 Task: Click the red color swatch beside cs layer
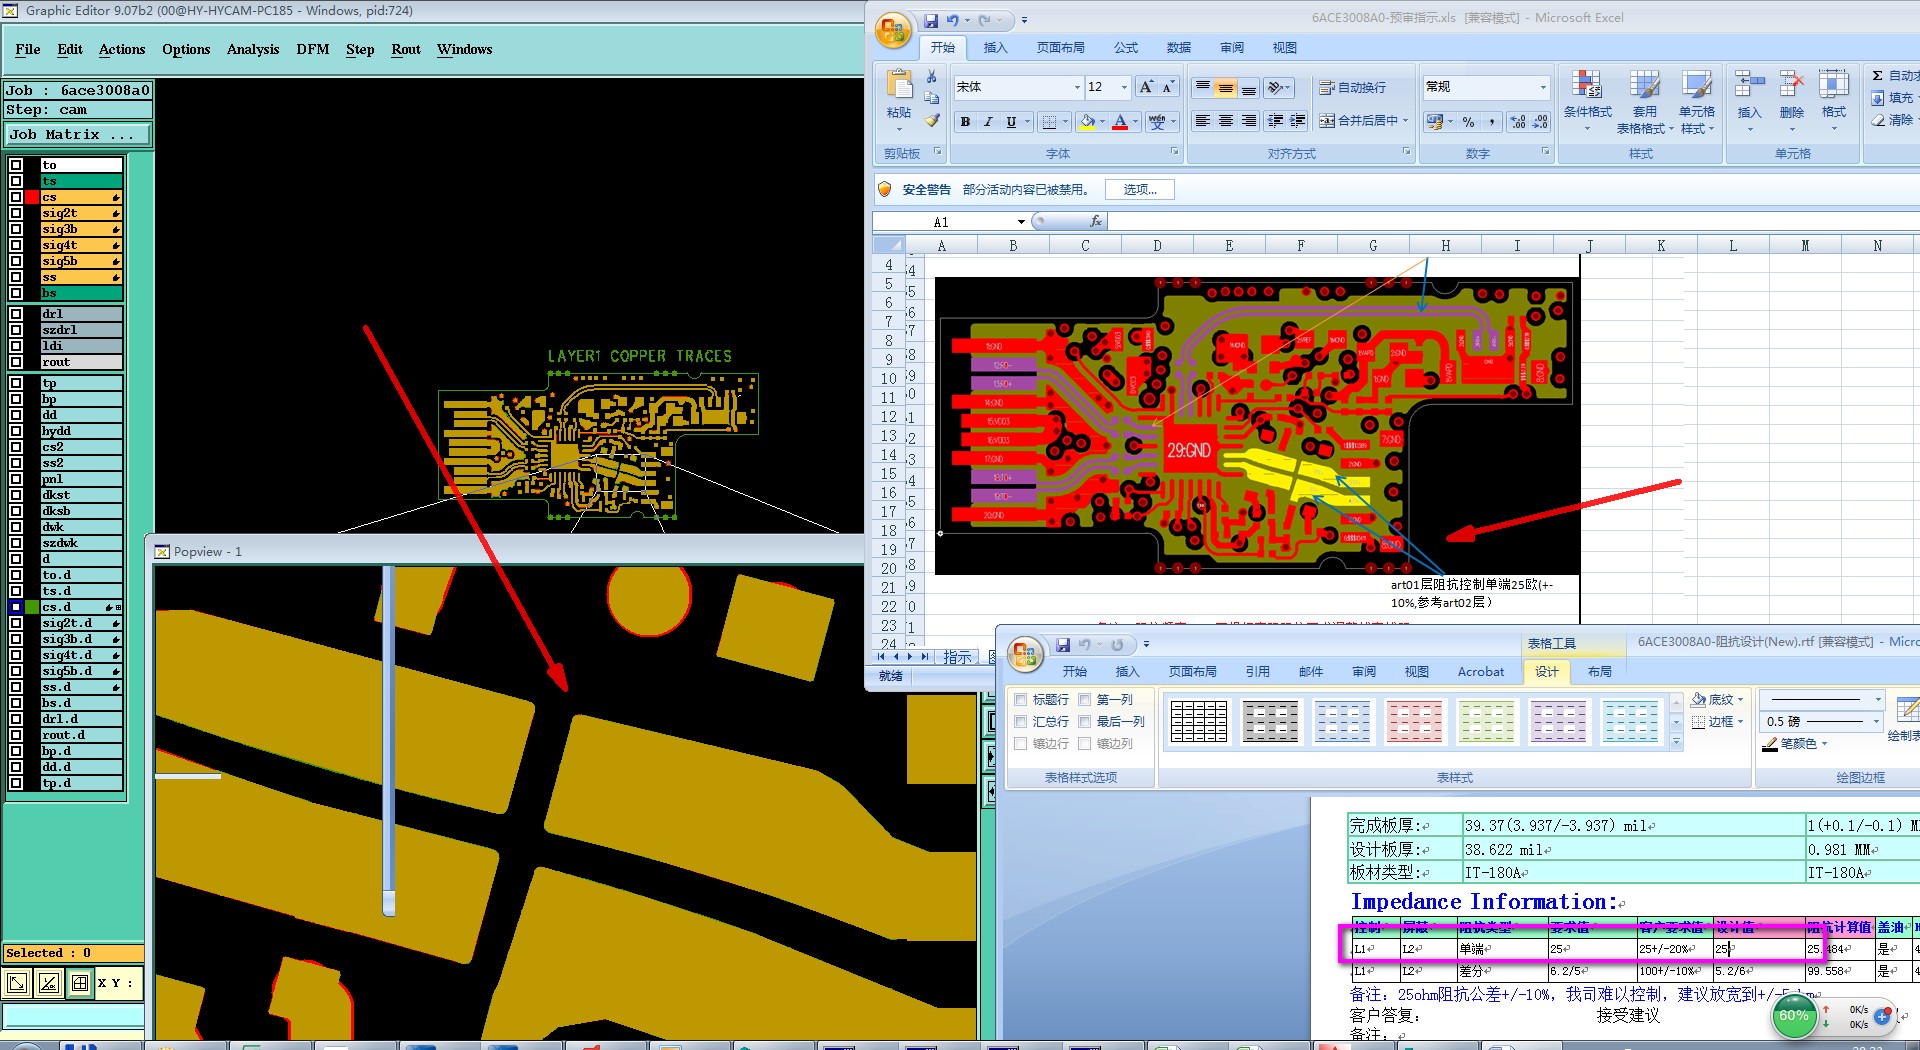coord(32,197)
